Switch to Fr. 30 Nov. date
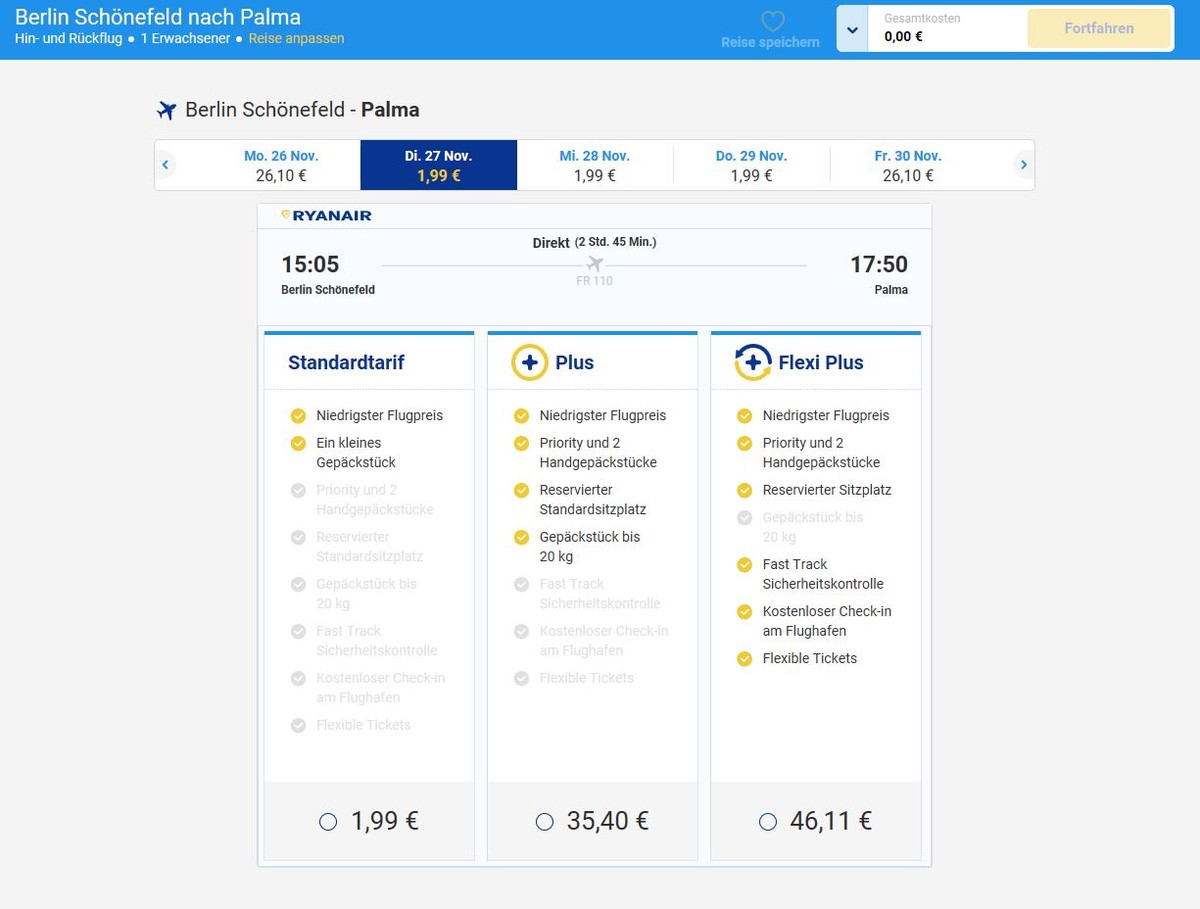Image resolution: width=1200 pixels, height=909 pixels. 908,165
